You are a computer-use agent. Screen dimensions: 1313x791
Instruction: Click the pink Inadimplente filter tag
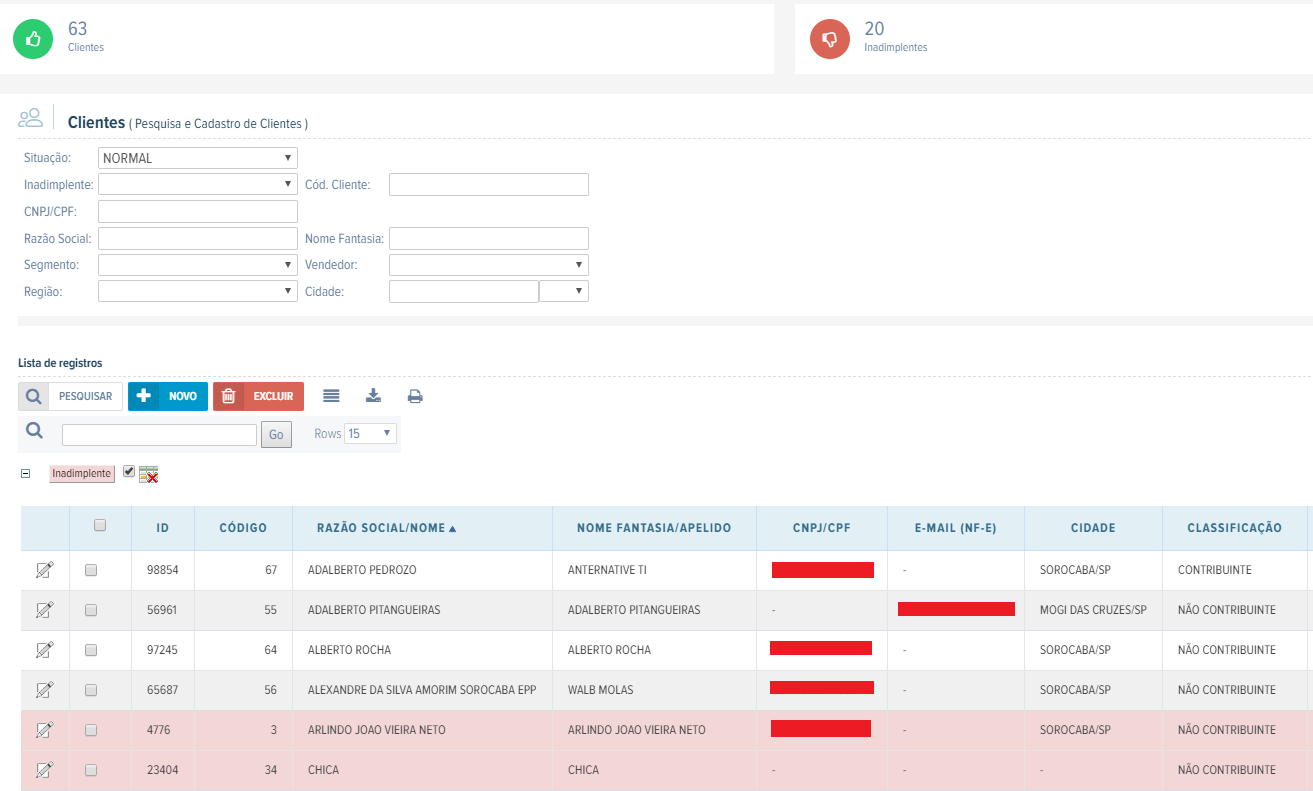point(82,474)
